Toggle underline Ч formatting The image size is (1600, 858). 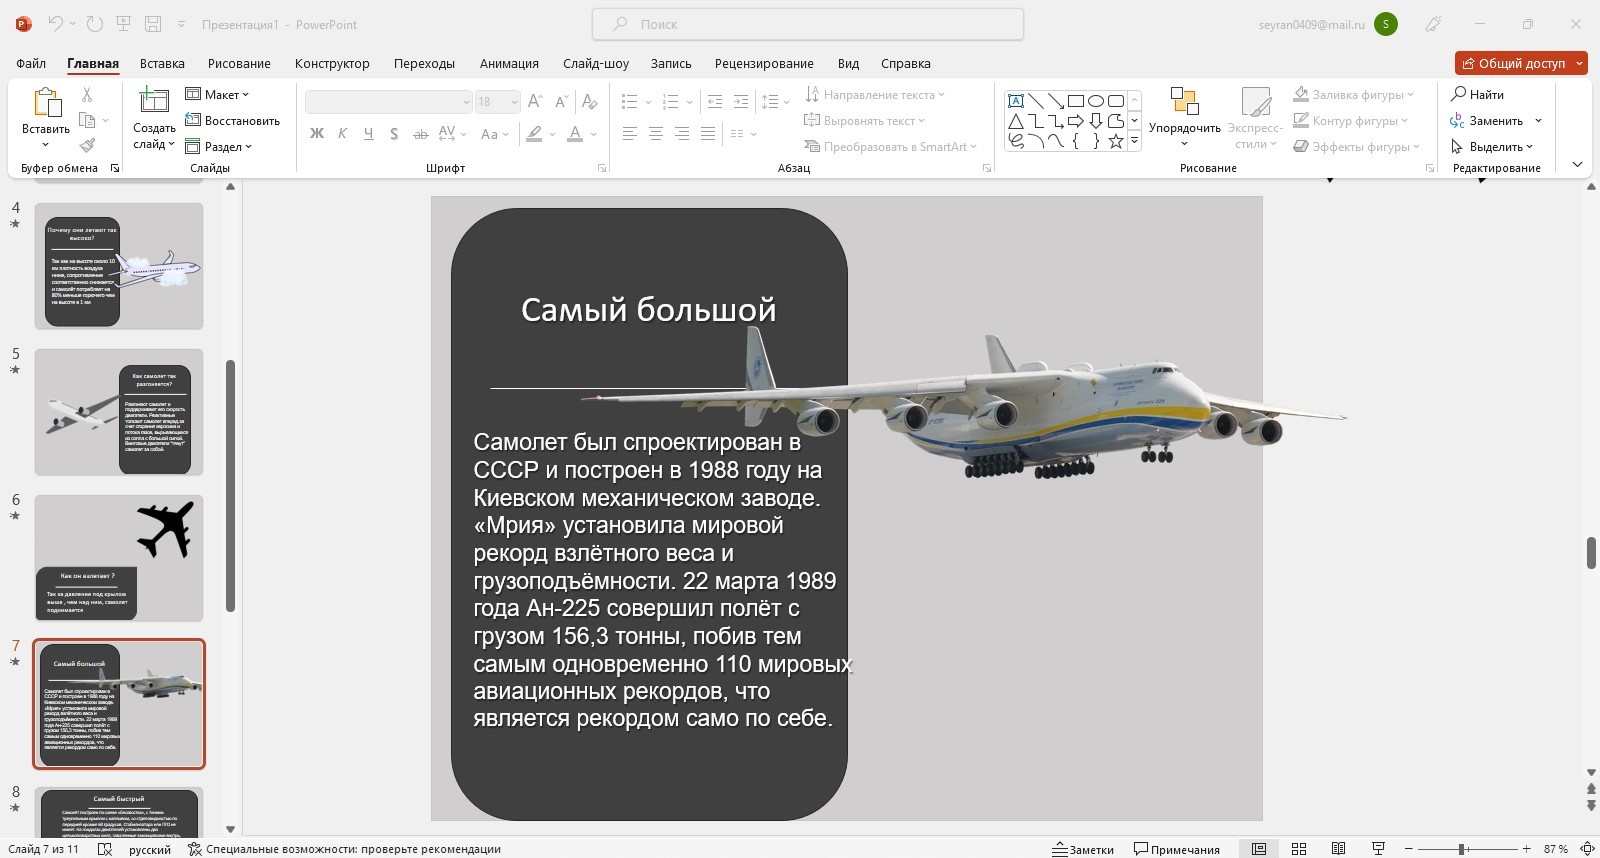pos(369,133)
